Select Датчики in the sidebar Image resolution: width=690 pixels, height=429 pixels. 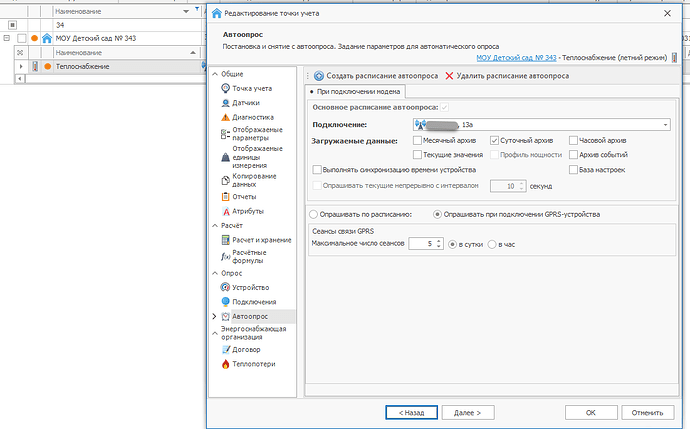tap(246, 102)
